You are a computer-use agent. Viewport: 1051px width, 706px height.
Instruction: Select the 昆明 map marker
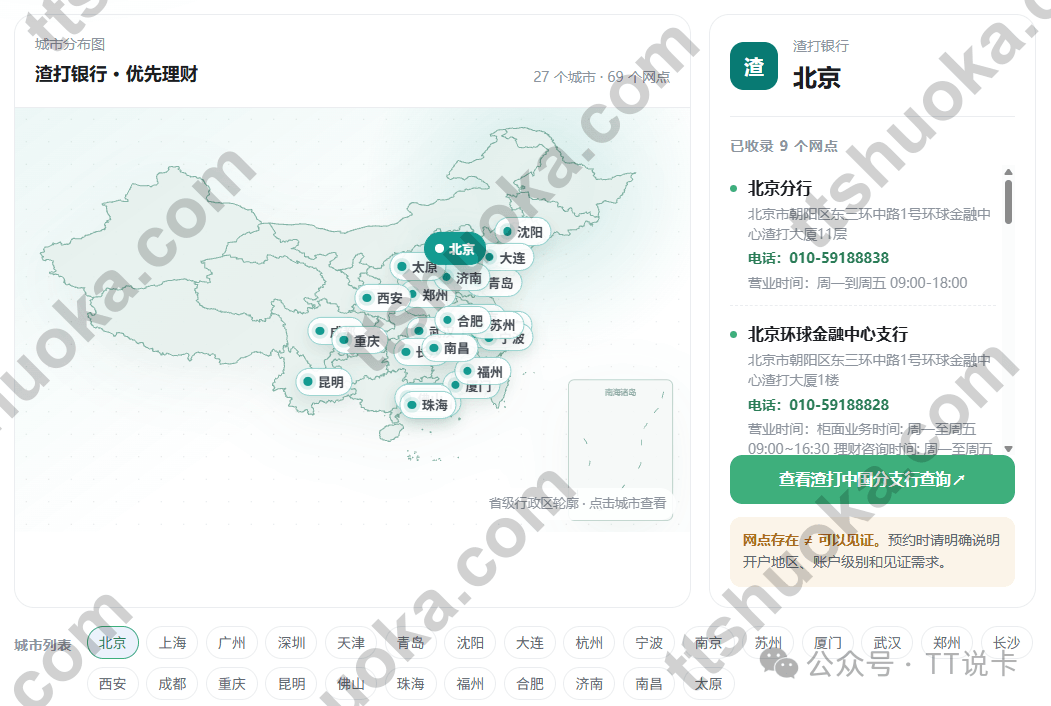click(324, 381)
